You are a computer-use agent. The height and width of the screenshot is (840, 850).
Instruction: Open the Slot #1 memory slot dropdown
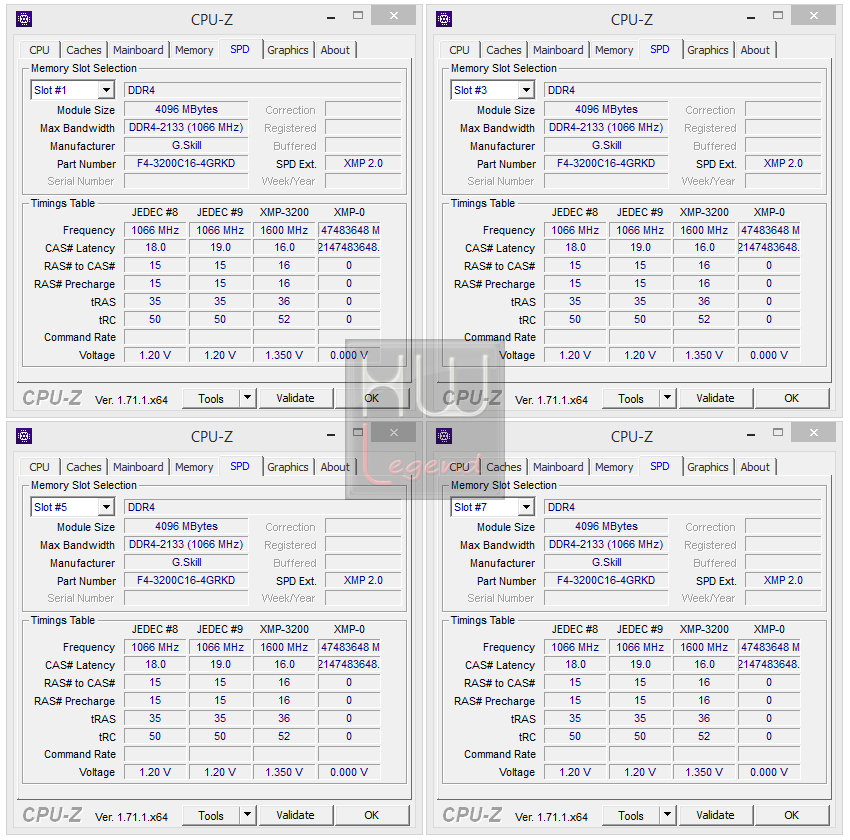pos(106,90)
